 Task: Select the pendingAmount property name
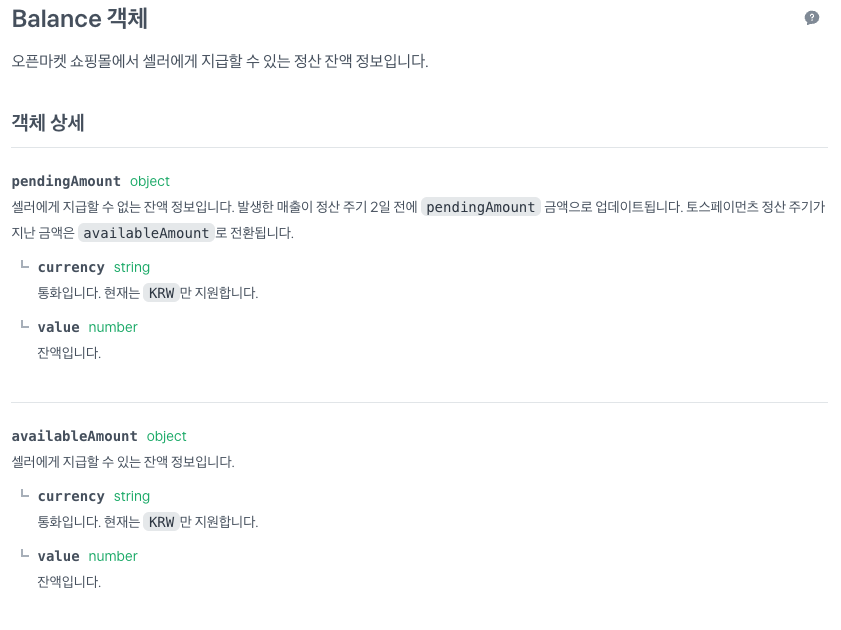(66, 181)
